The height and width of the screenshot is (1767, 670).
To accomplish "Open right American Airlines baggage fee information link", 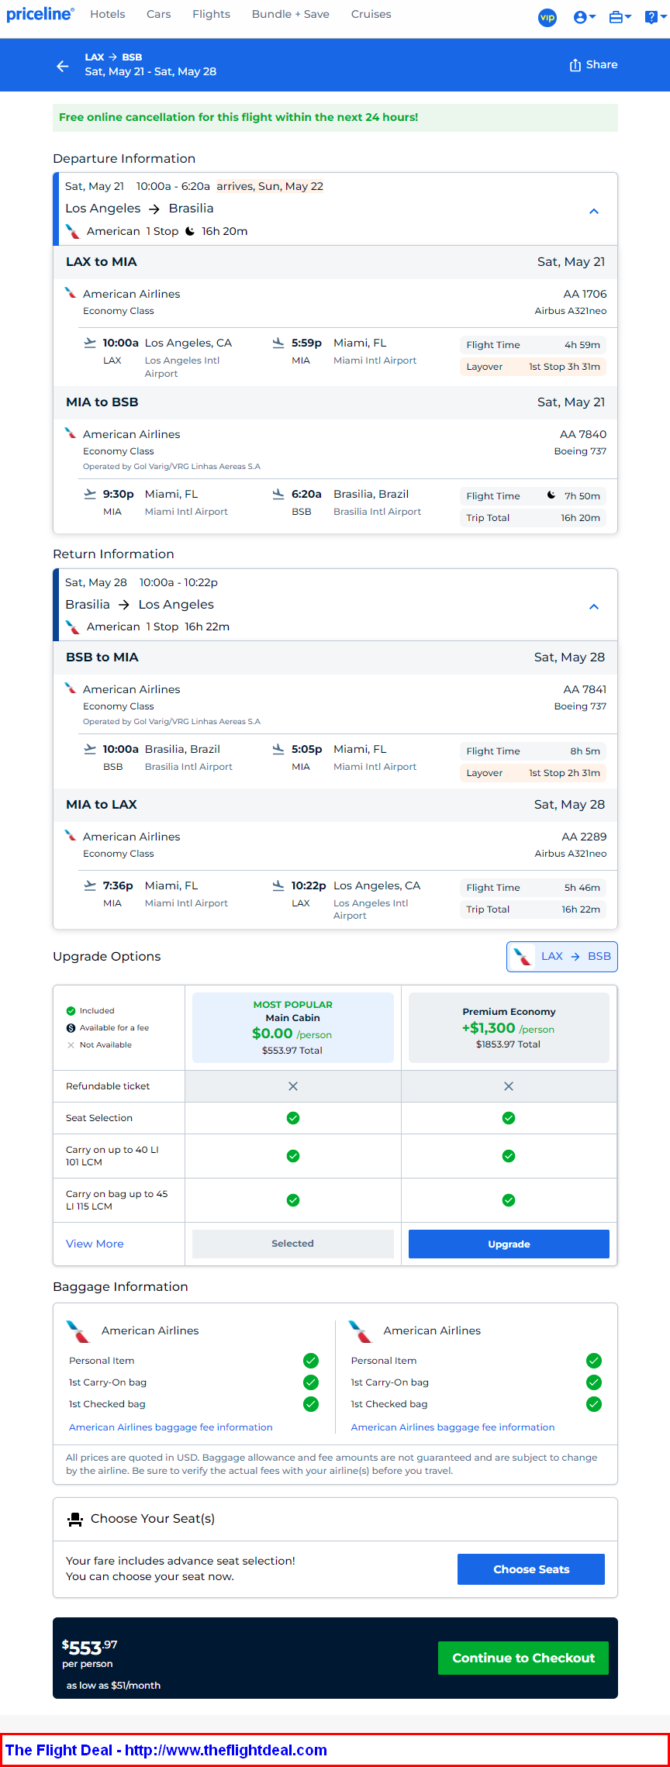I will [x=453, y=1427].
